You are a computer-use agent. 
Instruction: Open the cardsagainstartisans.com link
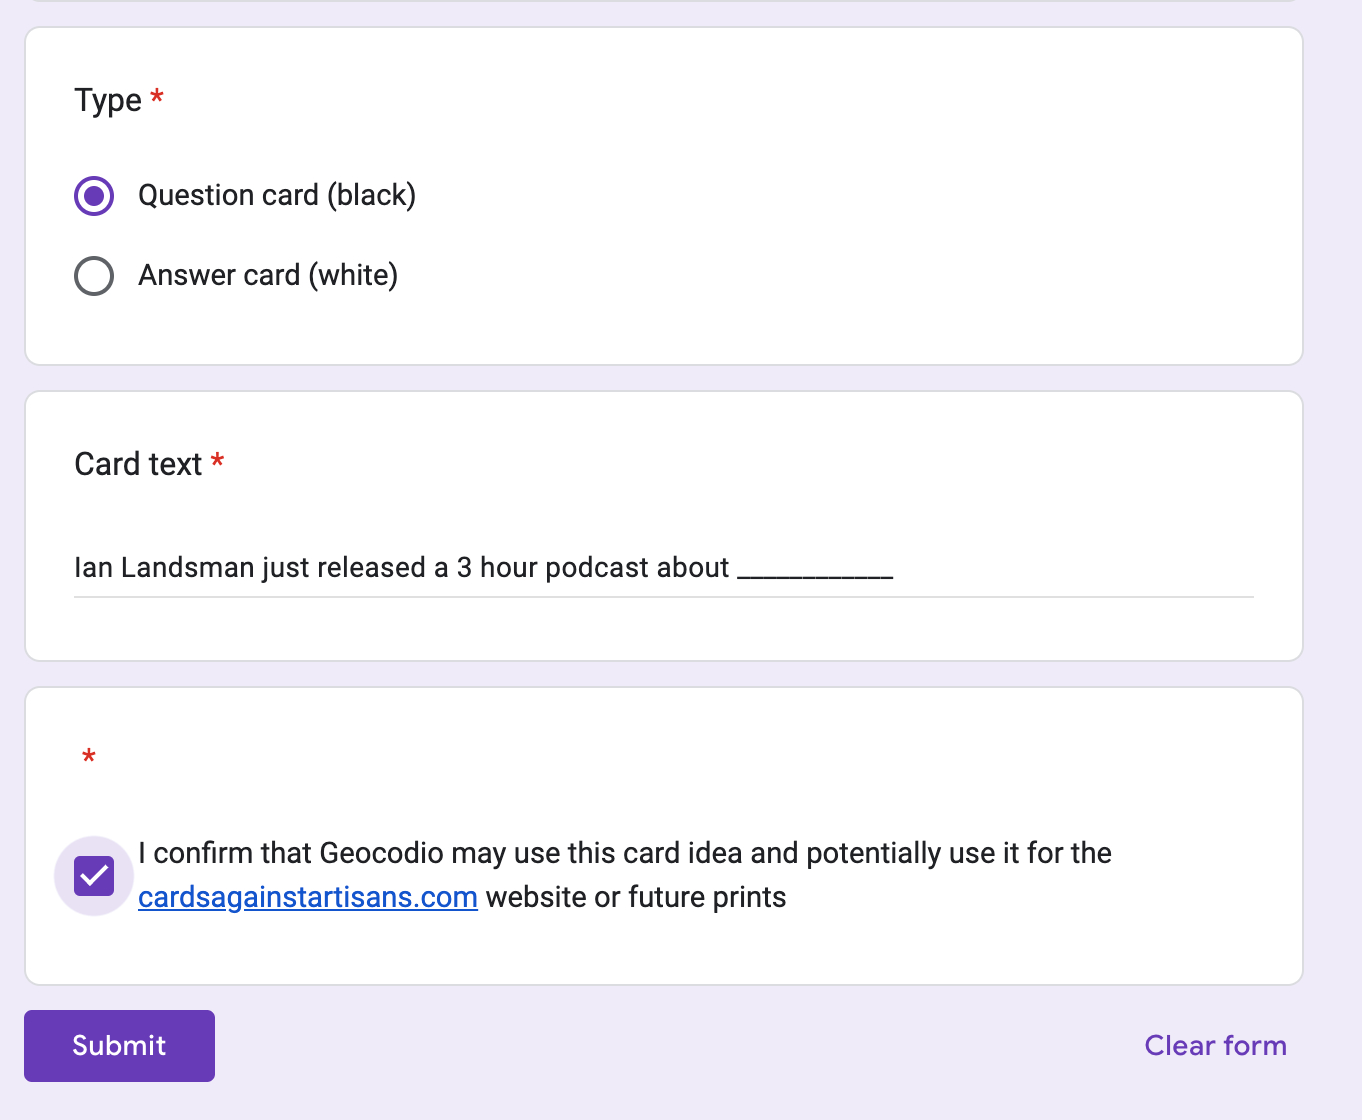pos(308,898)
